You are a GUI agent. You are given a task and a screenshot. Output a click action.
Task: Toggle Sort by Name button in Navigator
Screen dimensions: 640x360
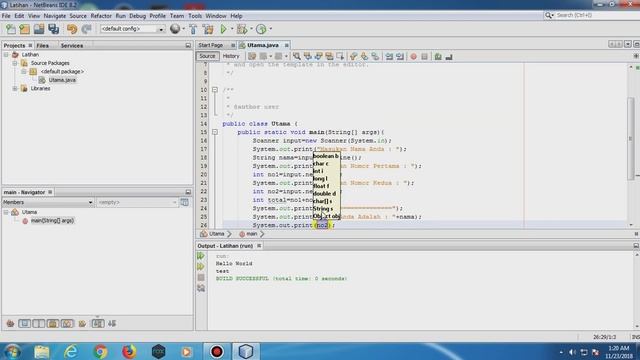[98, 324]
